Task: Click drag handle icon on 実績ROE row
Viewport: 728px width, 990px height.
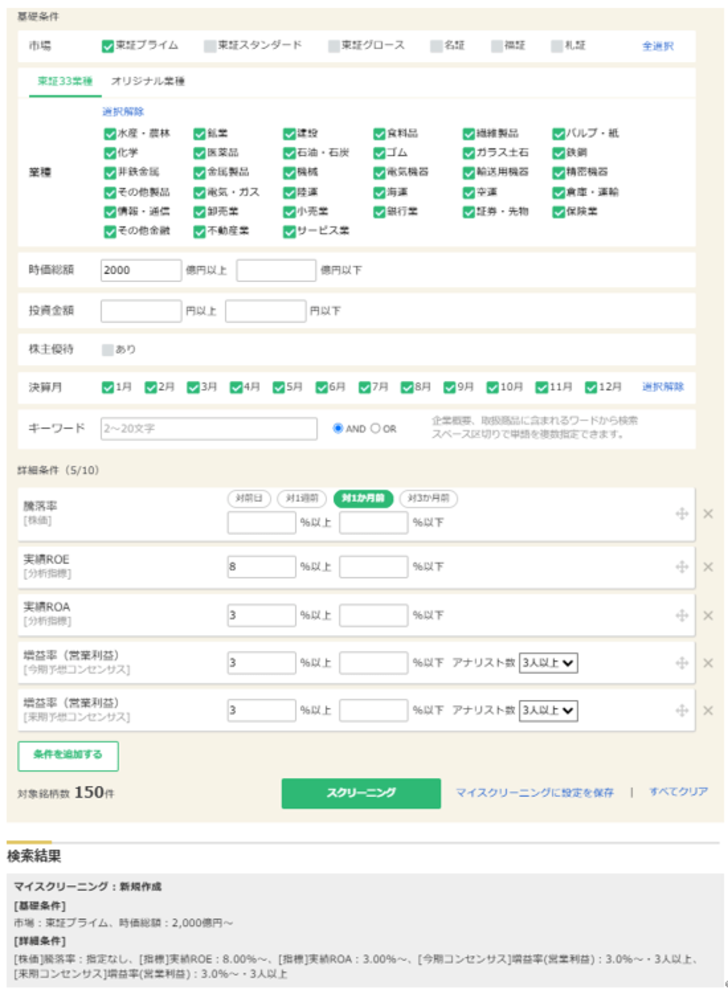Action: pyautogui.click(x=682, y=567)
